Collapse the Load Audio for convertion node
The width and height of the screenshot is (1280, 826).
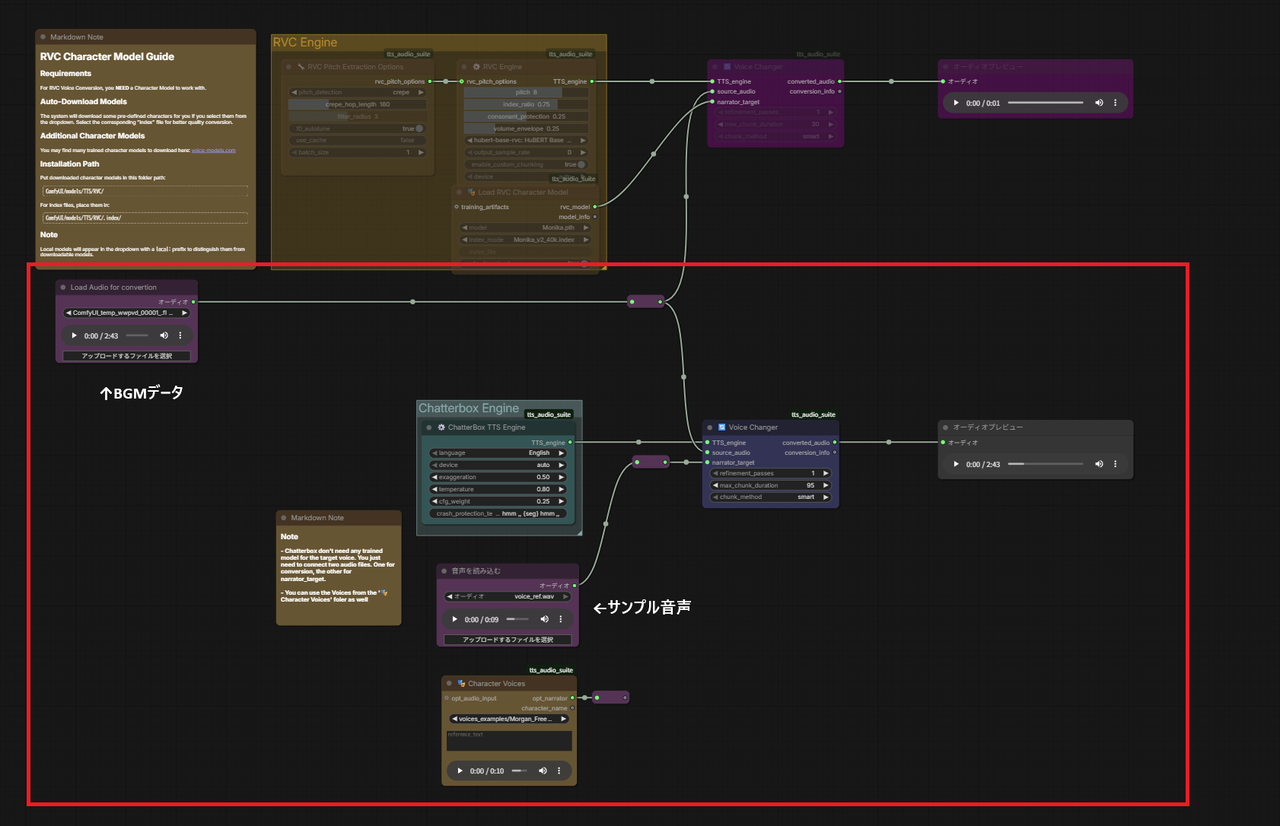(62, 287)
